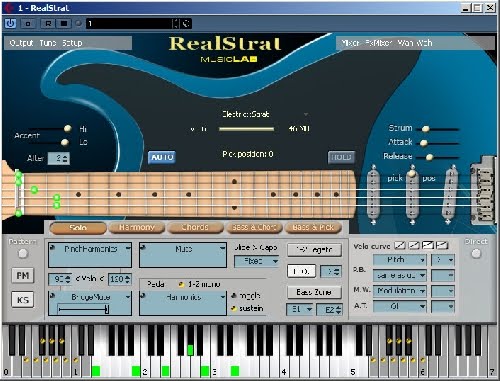Click the Alter value stepper
The image size is (500, 381).
tap(59, 158)
